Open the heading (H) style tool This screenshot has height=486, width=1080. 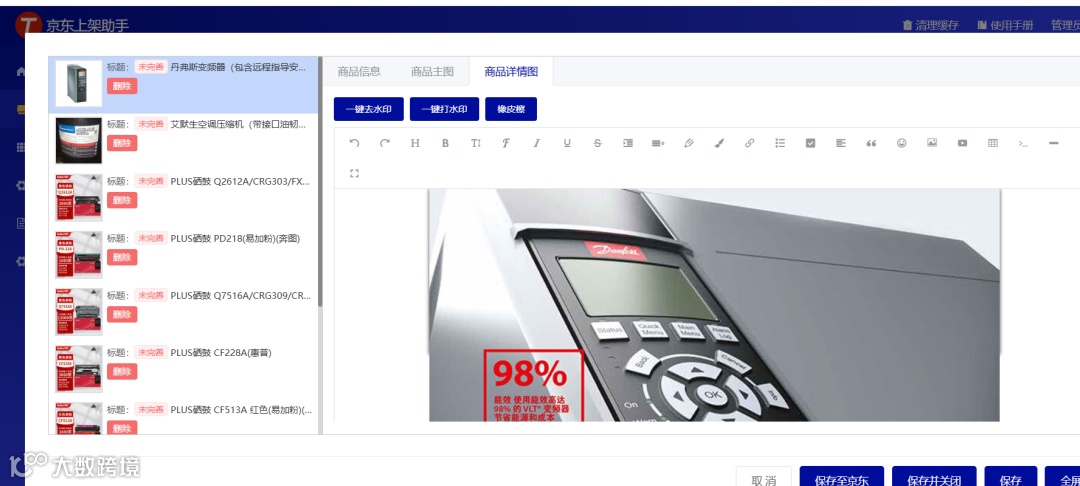pyautogui.click(x=415, y=143)
